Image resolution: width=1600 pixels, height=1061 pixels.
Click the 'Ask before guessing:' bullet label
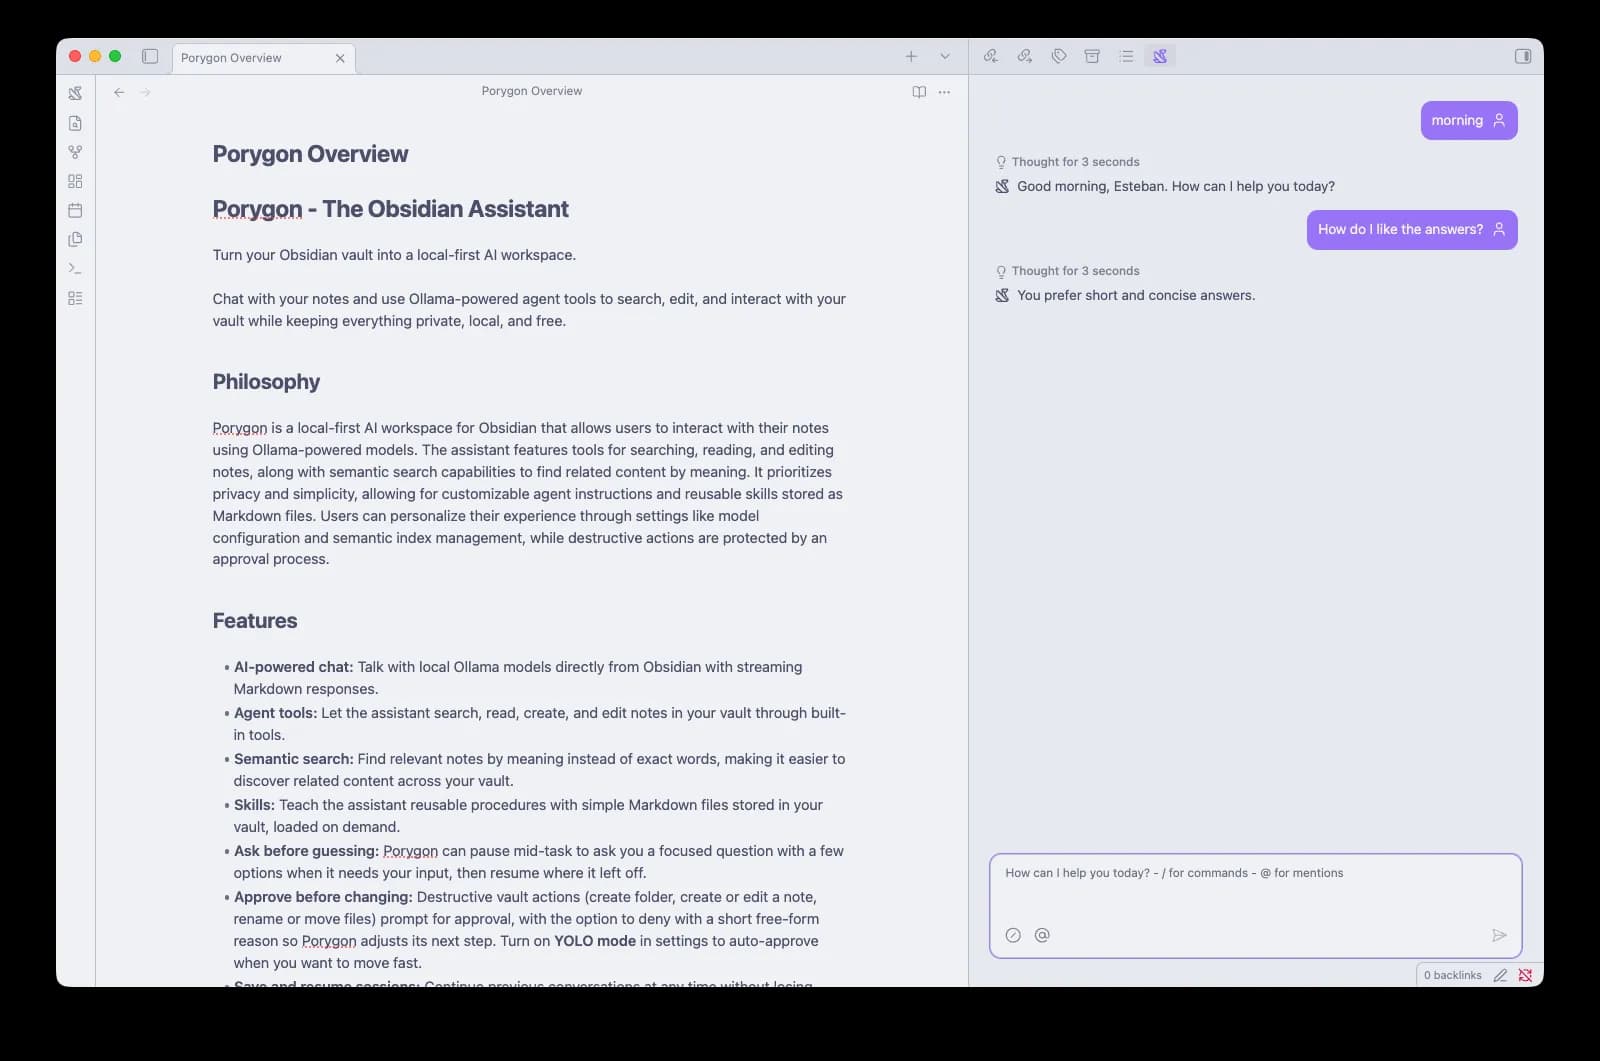point(306,851)
